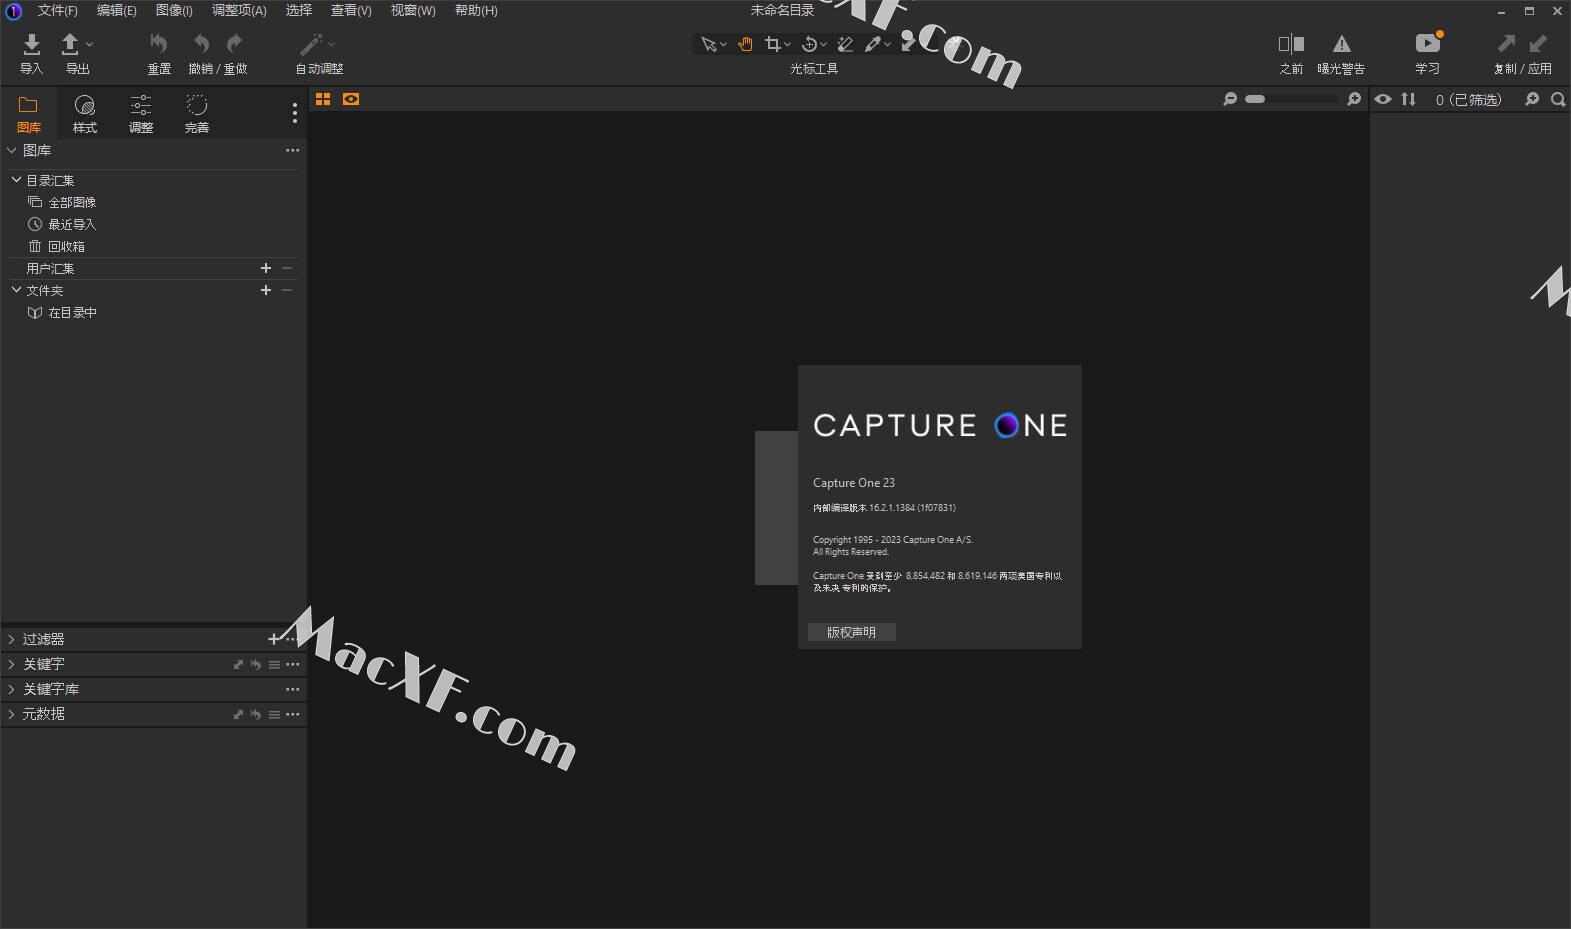
Task: Switch to the 调整 tool tab
Action: [x=141, y=114]
